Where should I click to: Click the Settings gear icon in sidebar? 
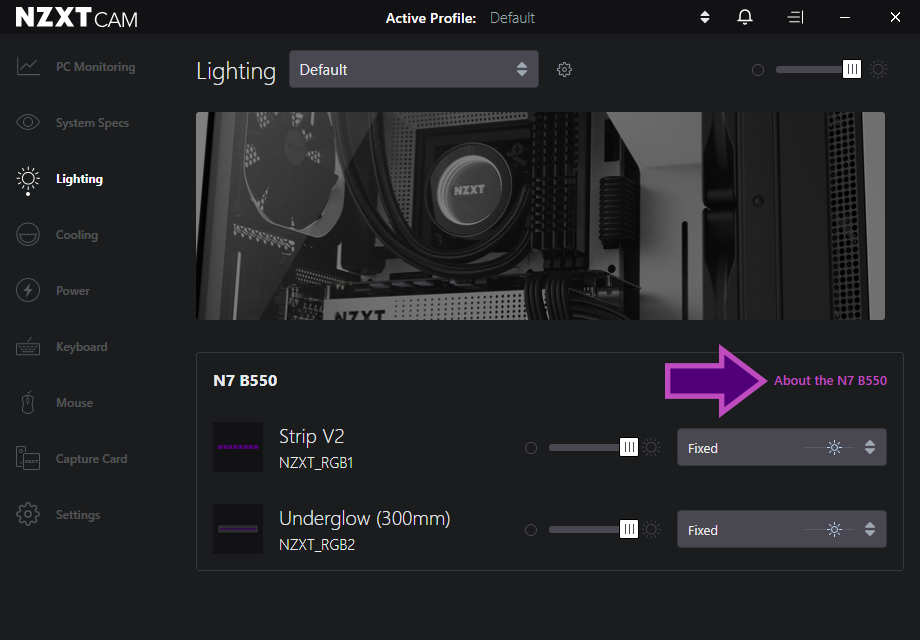click(x=28, y=514)
